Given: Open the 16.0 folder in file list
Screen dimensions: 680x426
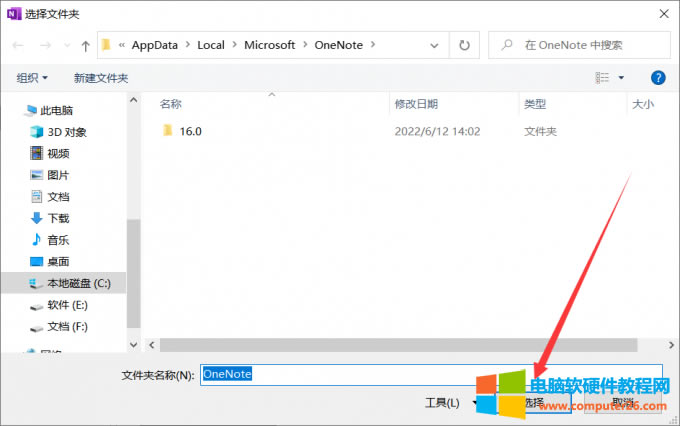Looking at the screenshot, I should (x=190, y=131).
